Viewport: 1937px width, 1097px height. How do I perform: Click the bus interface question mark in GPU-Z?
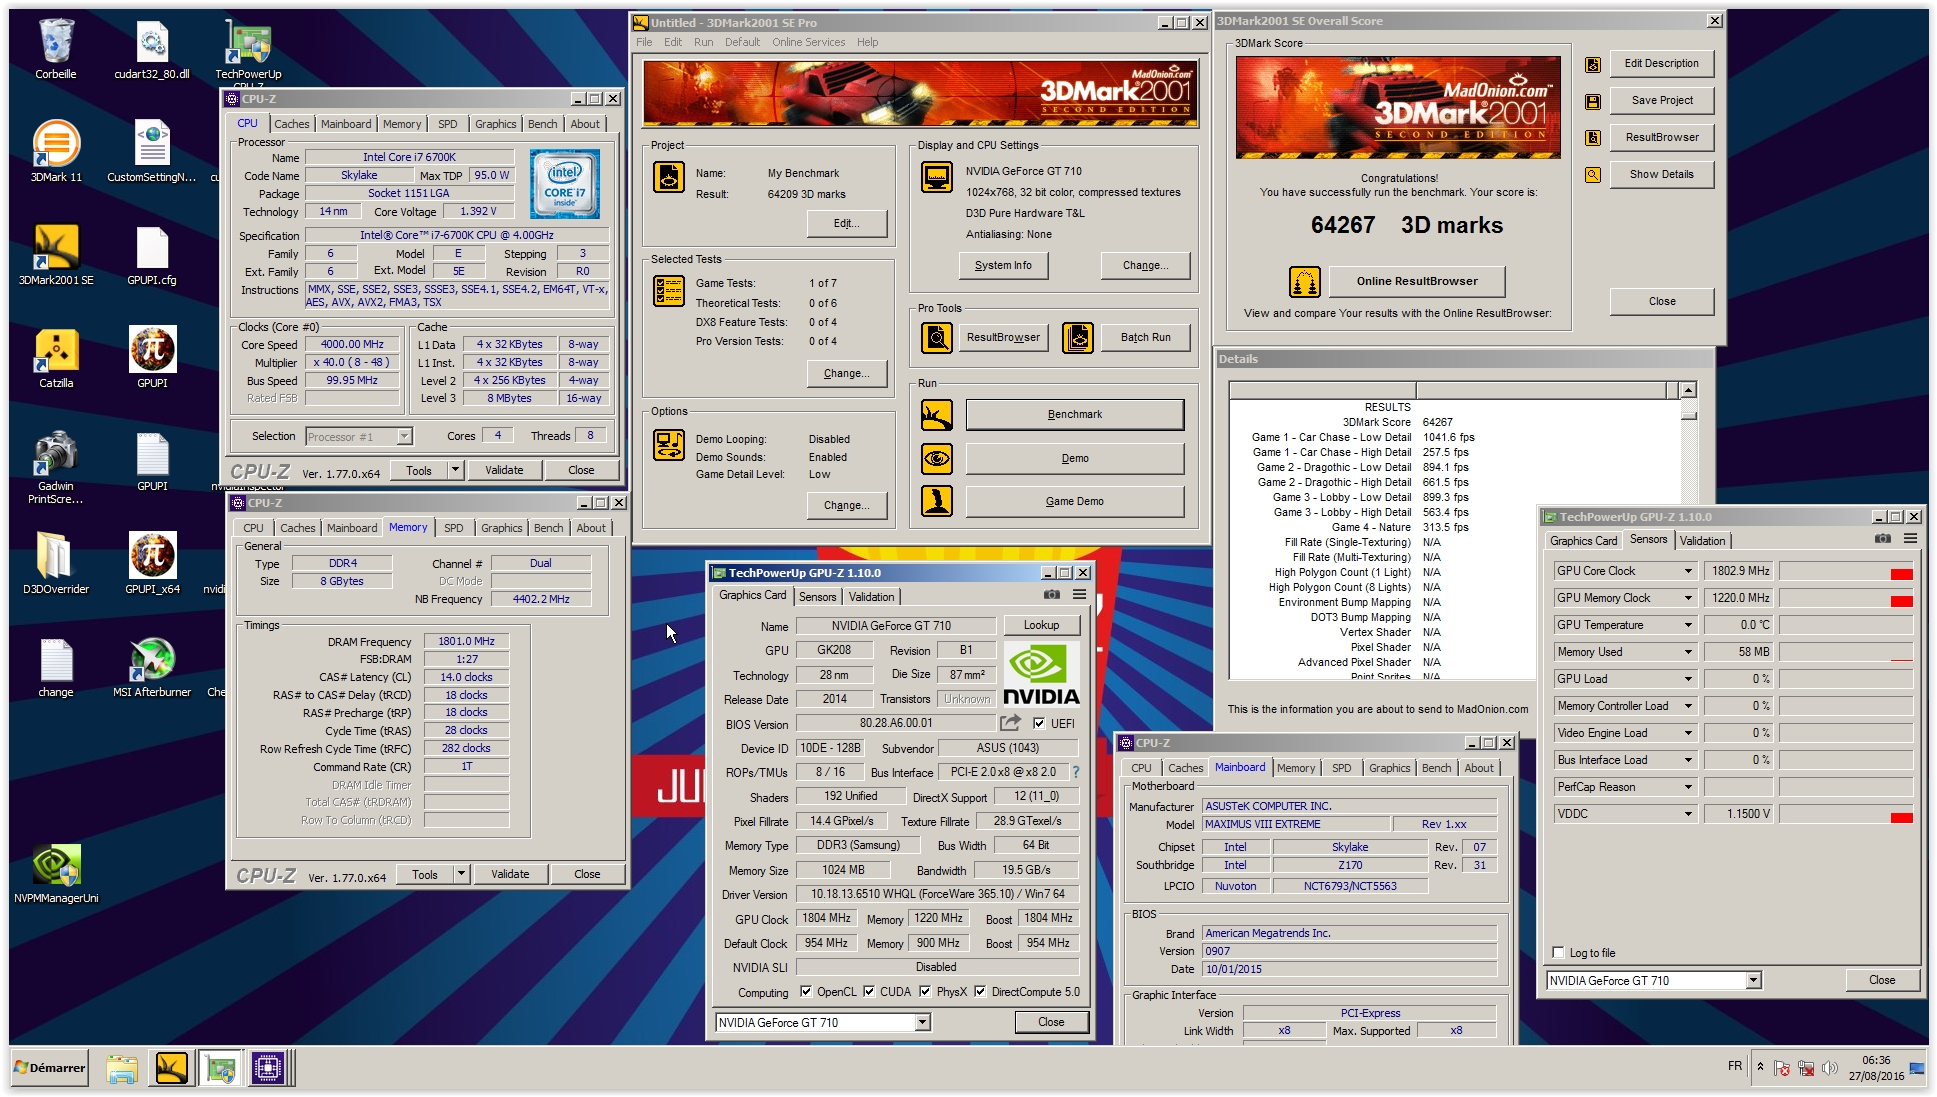[x=1076, y=772]
